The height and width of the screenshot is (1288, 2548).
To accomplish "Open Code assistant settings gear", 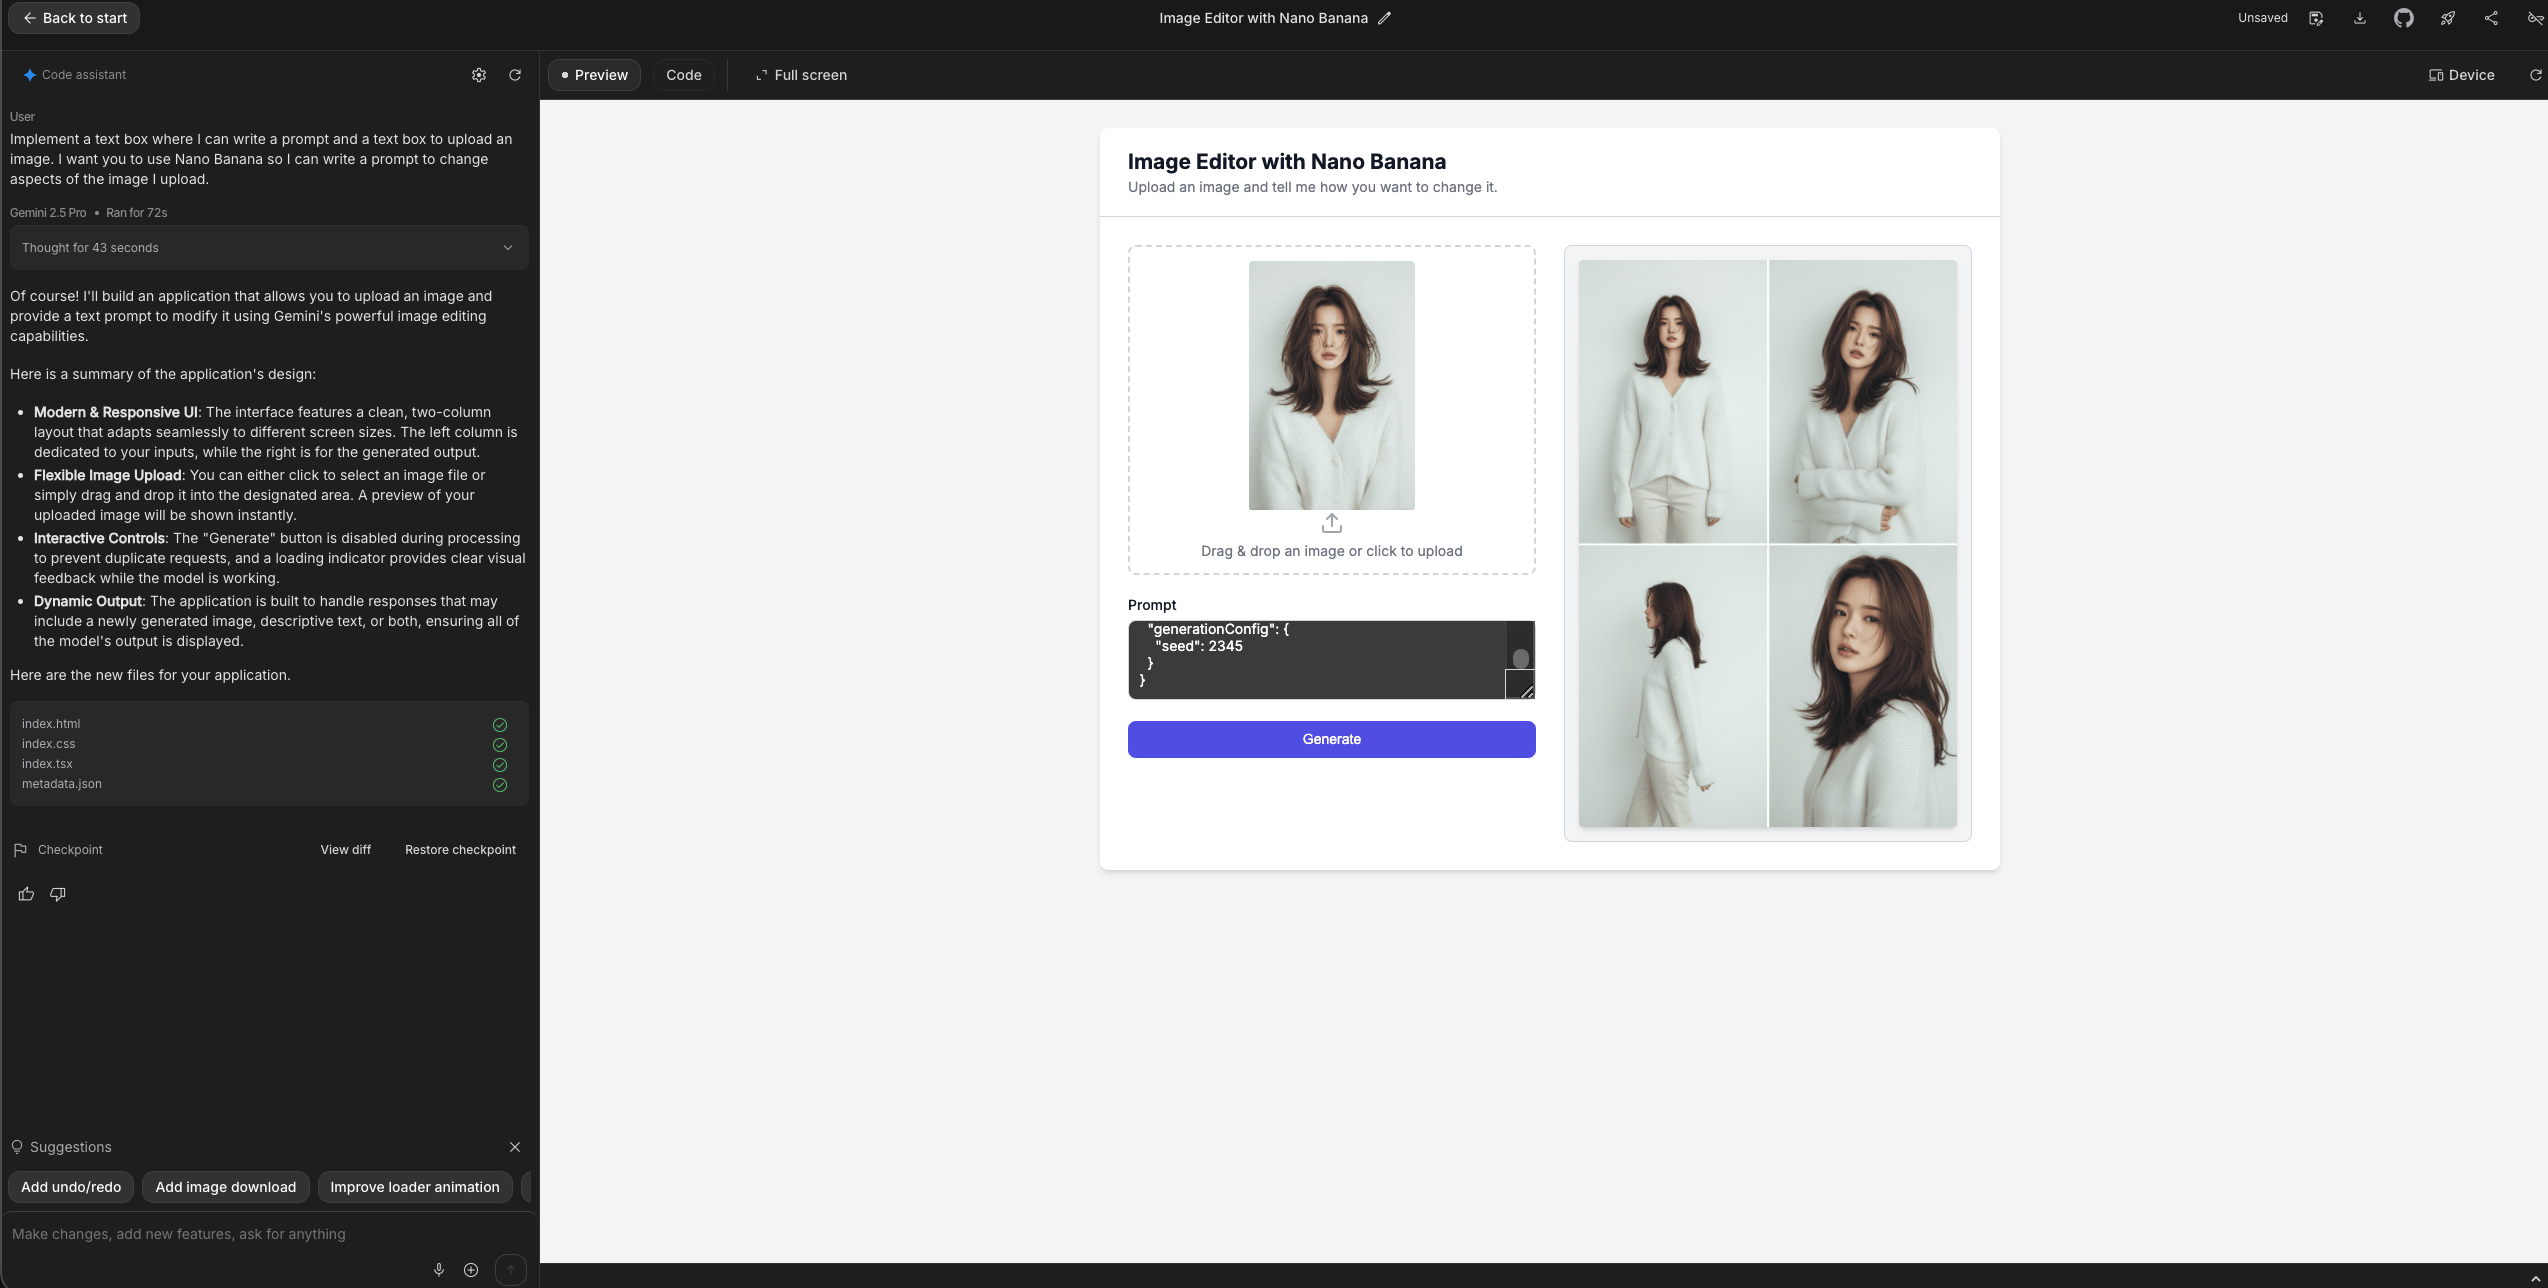I will click(x=479, y=75).
